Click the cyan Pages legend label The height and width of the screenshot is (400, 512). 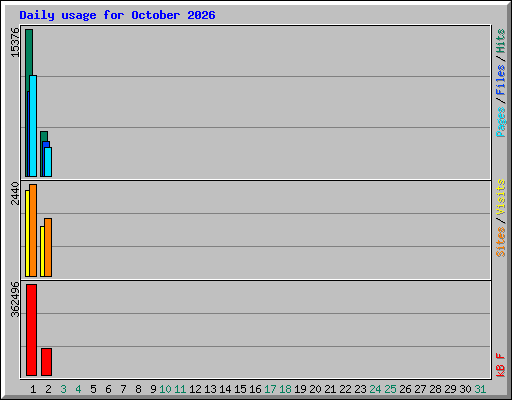click(x=501, y=122)
